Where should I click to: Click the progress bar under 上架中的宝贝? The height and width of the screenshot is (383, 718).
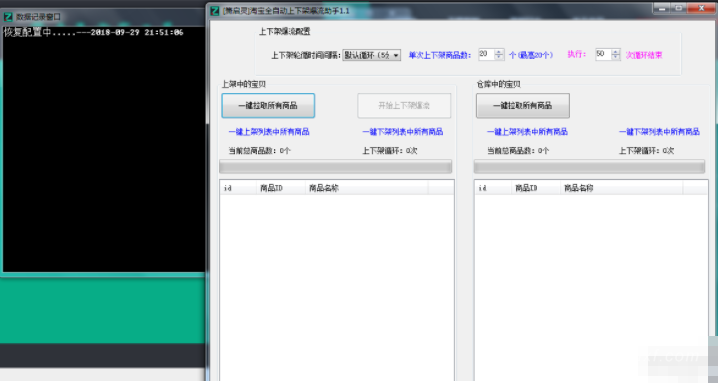pos(336,166)
